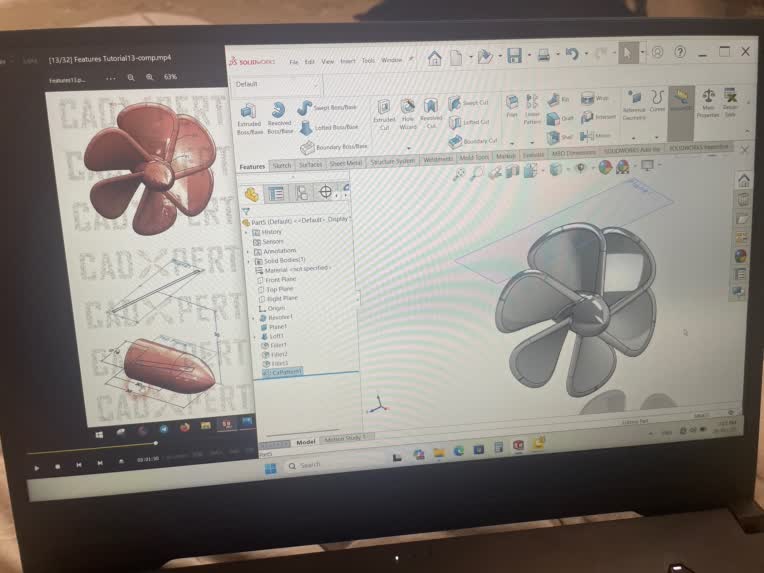Click the Print icon

pyautogui.click(x=543, y=55)
